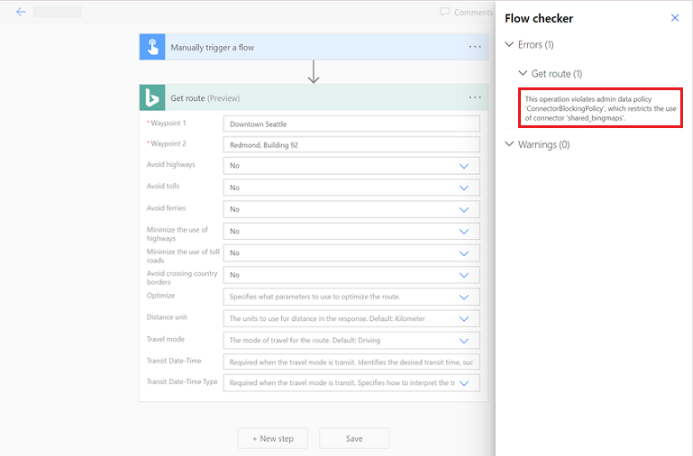Image resolution: width=693 pixels, height=456 pixels.
Task: Click the Bing Maps Get route icon
Action: tap(152, 98)
